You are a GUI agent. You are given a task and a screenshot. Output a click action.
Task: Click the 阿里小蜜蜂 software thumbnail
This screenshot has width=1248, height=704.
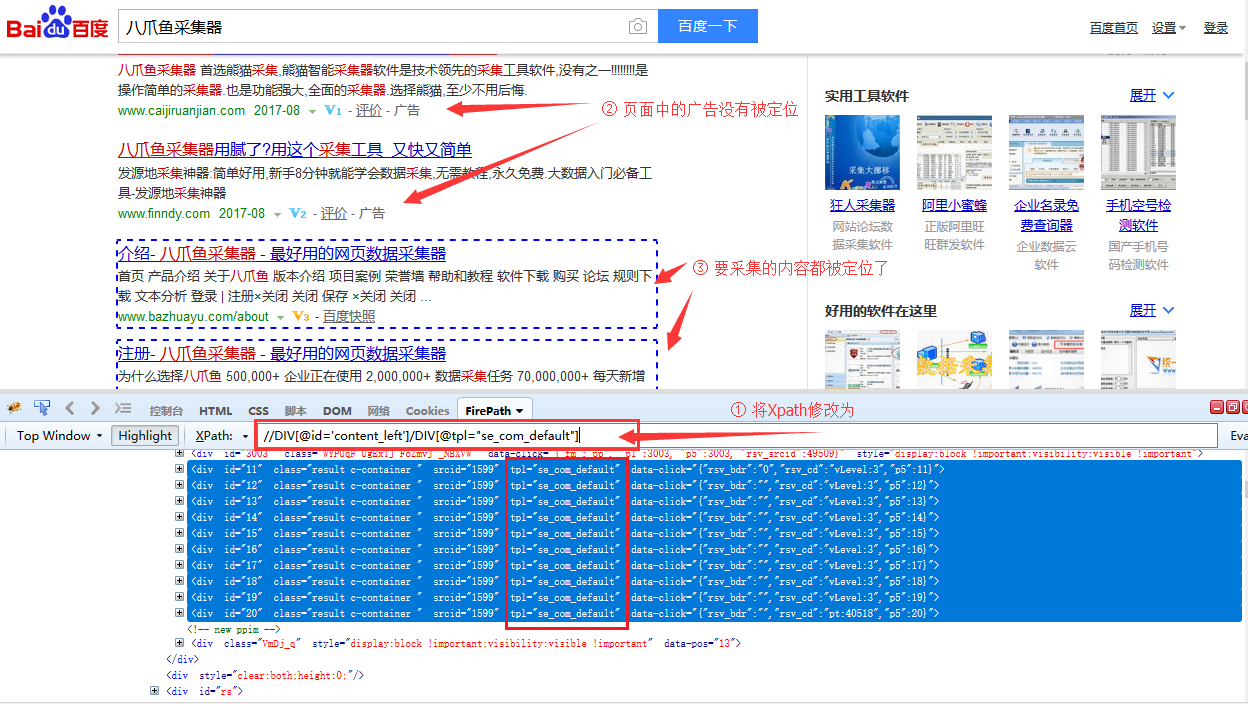(x=954, y=153)
